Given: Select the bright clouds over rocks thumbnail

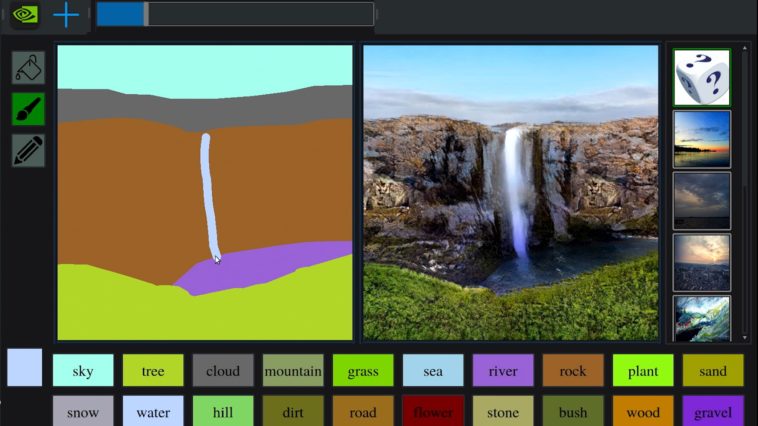Looking at the screenshot, I should coord(702,263).
